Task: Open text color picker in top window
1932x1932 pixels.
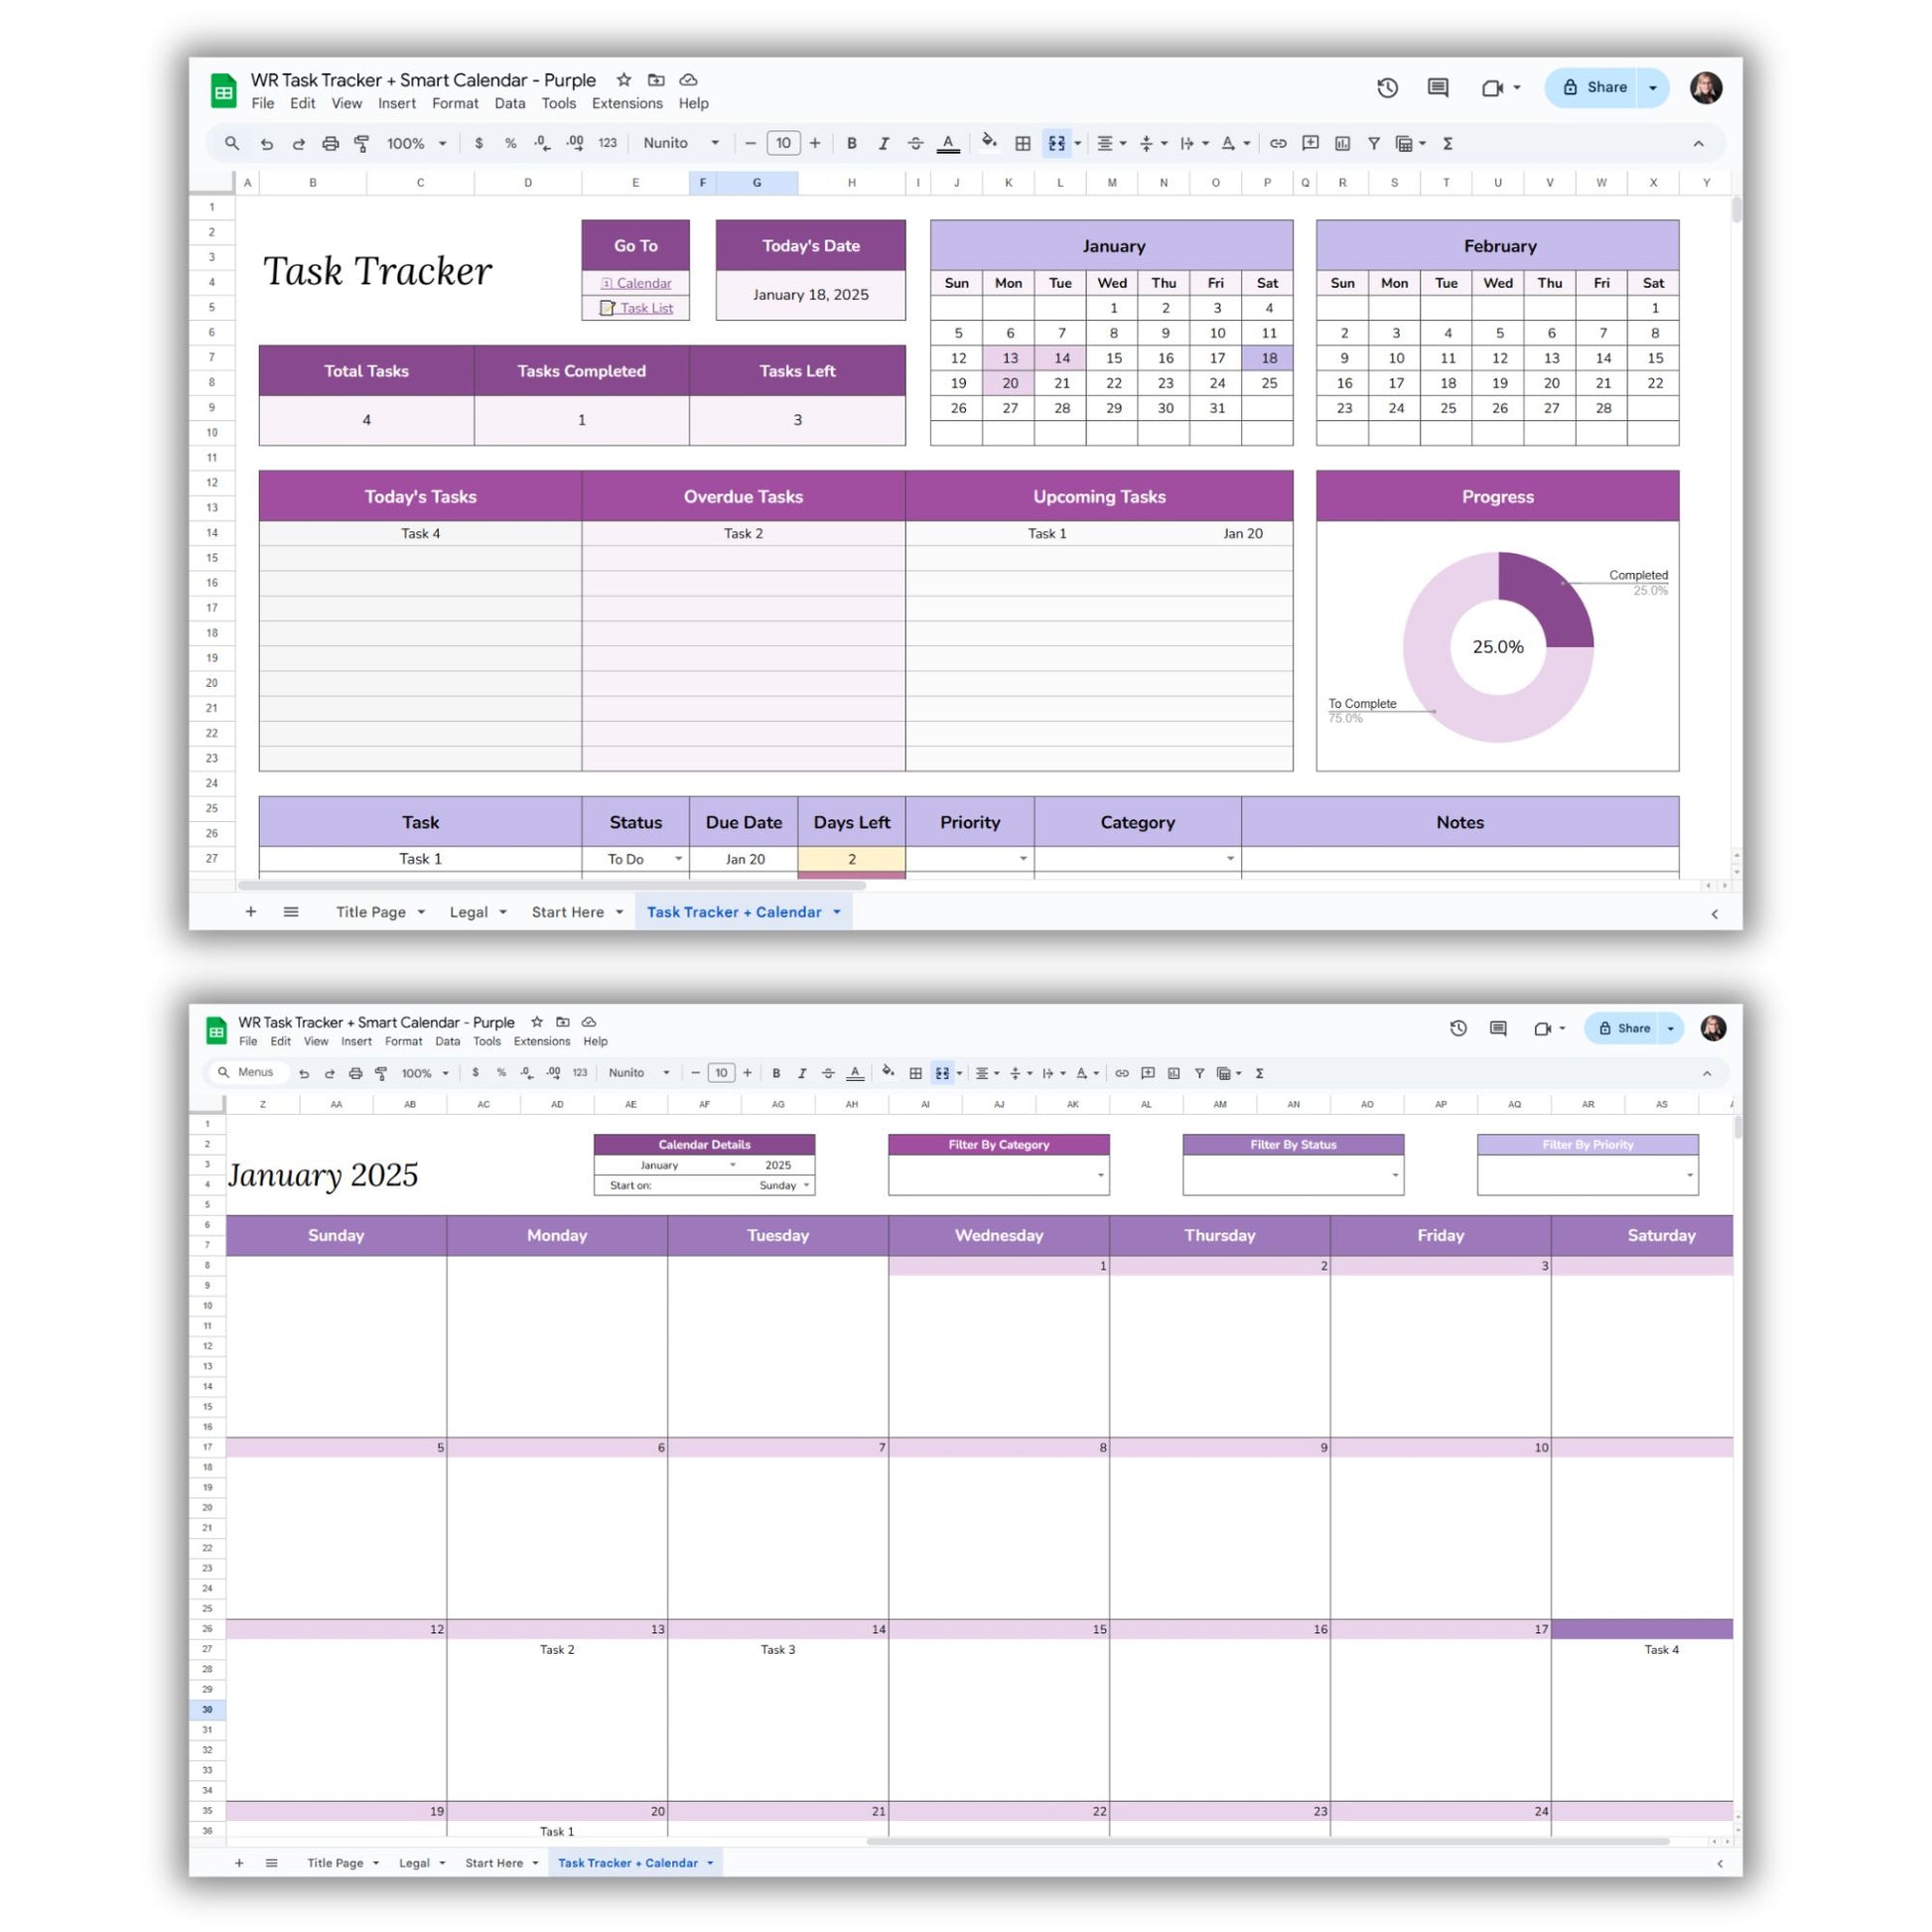Action: [948, 143]
